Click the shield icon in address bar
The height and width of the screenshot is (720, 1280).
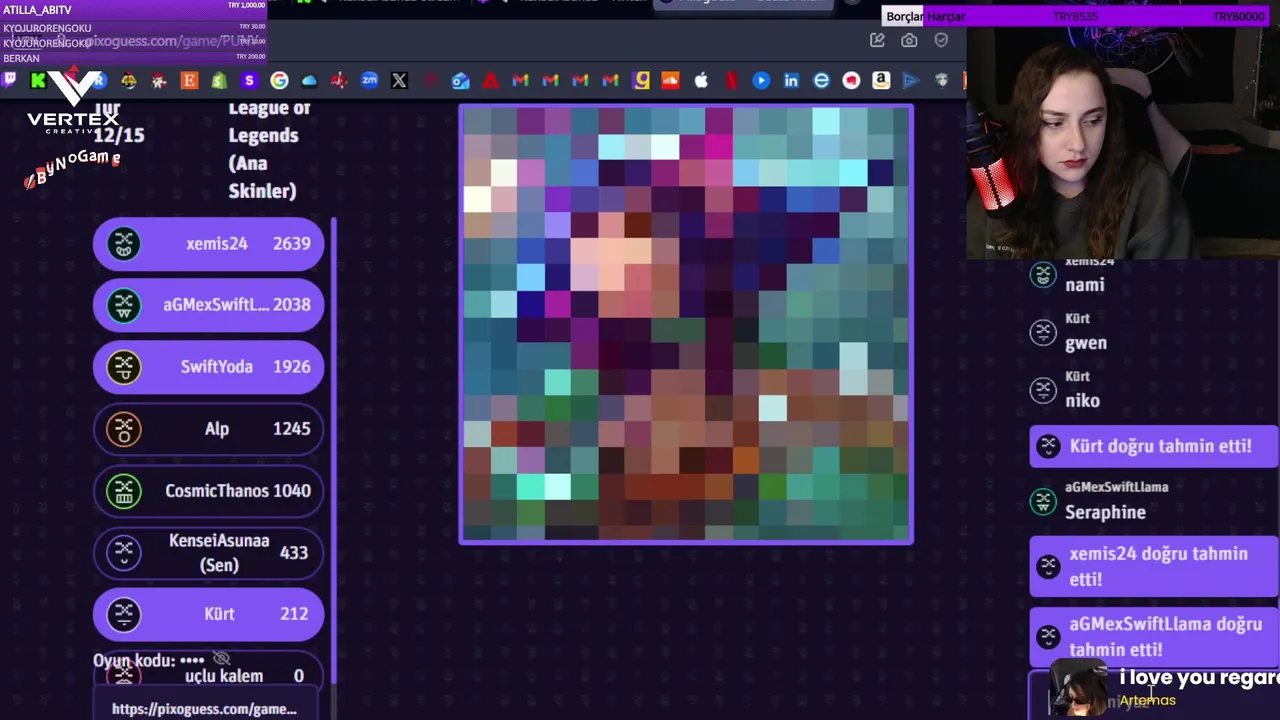point(941,40)
